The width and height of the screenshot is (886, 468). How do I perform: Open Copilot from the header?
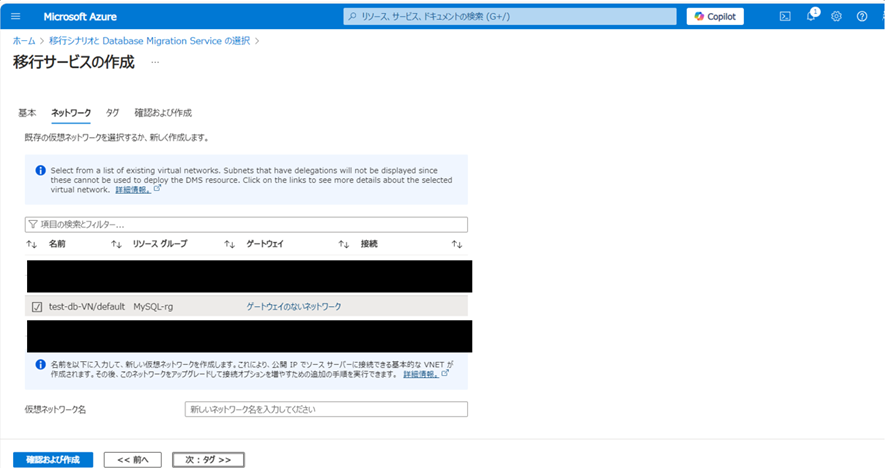tap(715, 16)
